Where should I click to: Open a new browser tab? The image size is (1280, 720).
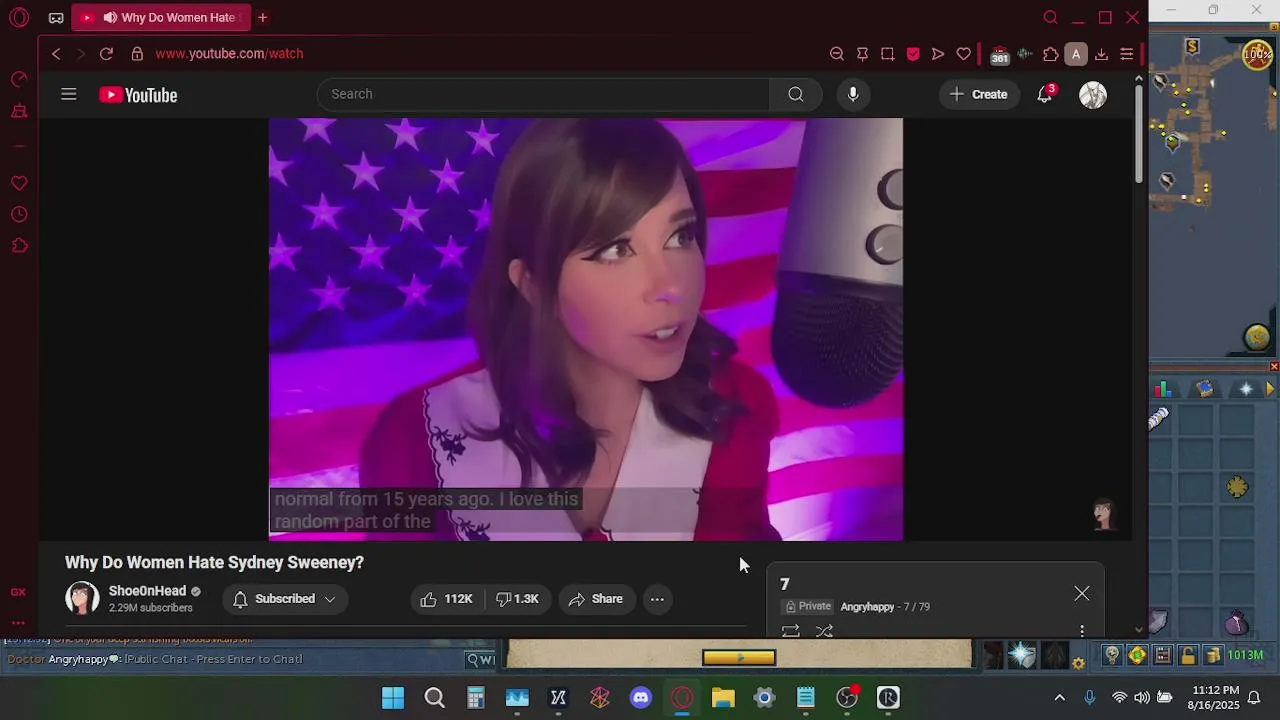[263, 17]
